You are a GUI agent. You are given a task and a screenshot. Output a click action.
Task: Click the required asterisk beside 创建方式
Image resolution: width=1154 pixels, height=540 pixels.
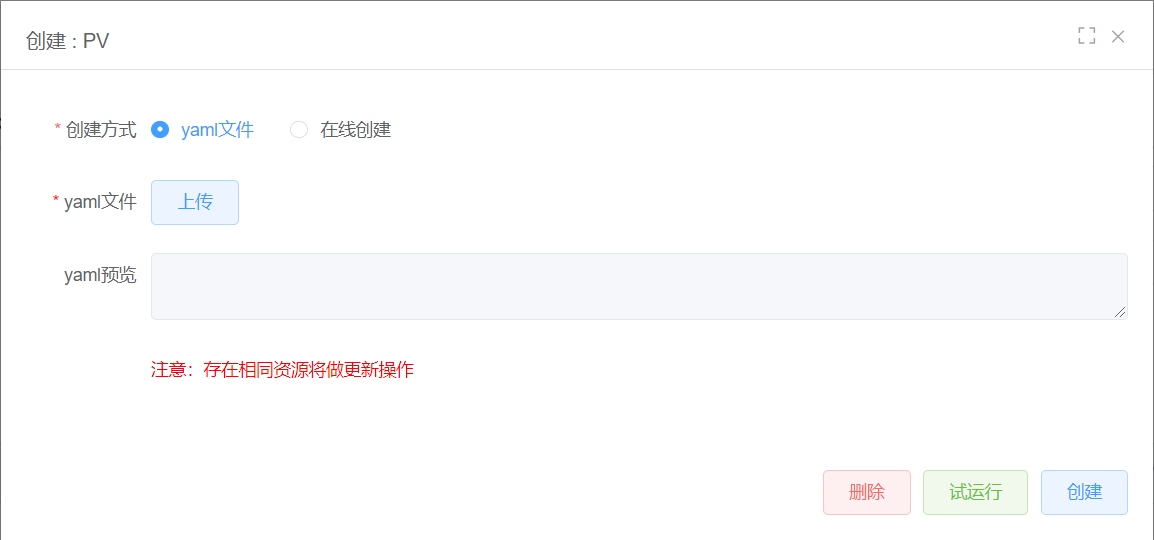[x=58, y=129]
